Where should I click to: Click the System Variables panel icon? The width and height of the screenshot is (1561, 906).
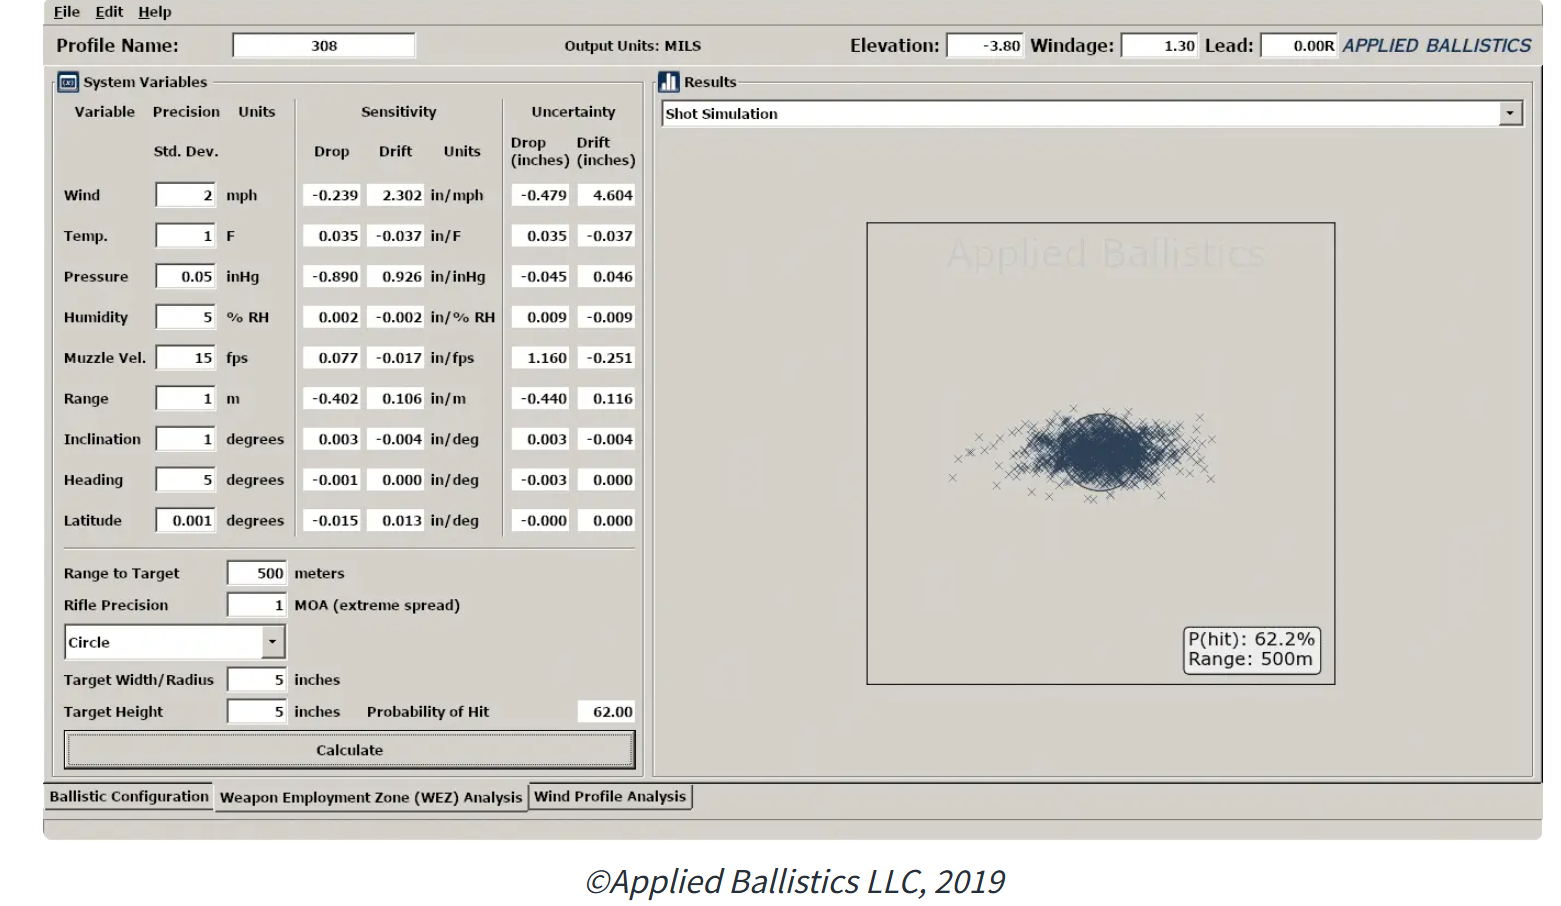(68, 82)
